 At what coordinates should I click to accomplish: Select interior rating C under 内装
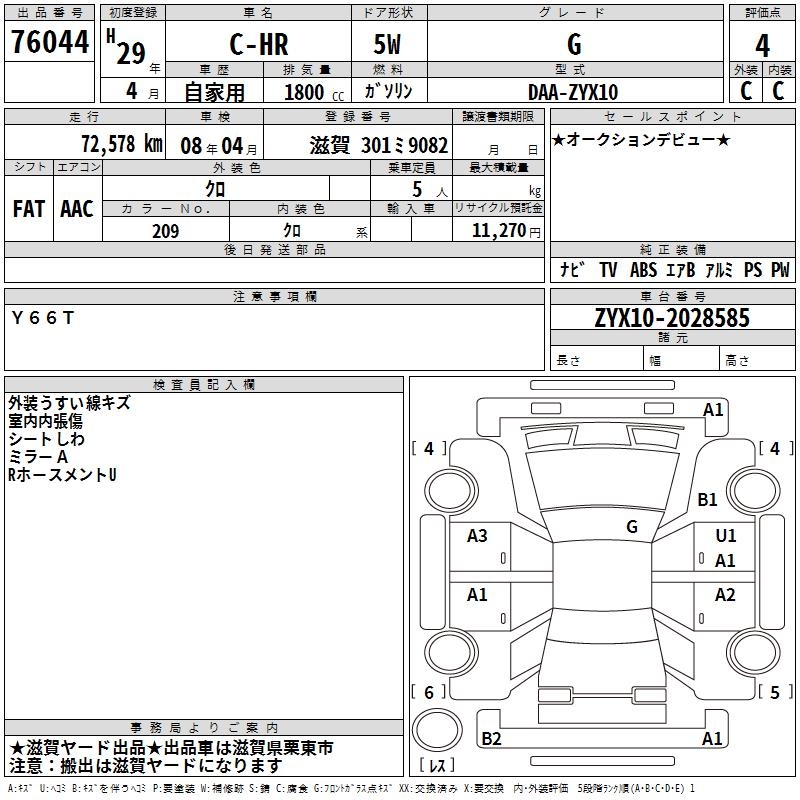pos(779,91)
